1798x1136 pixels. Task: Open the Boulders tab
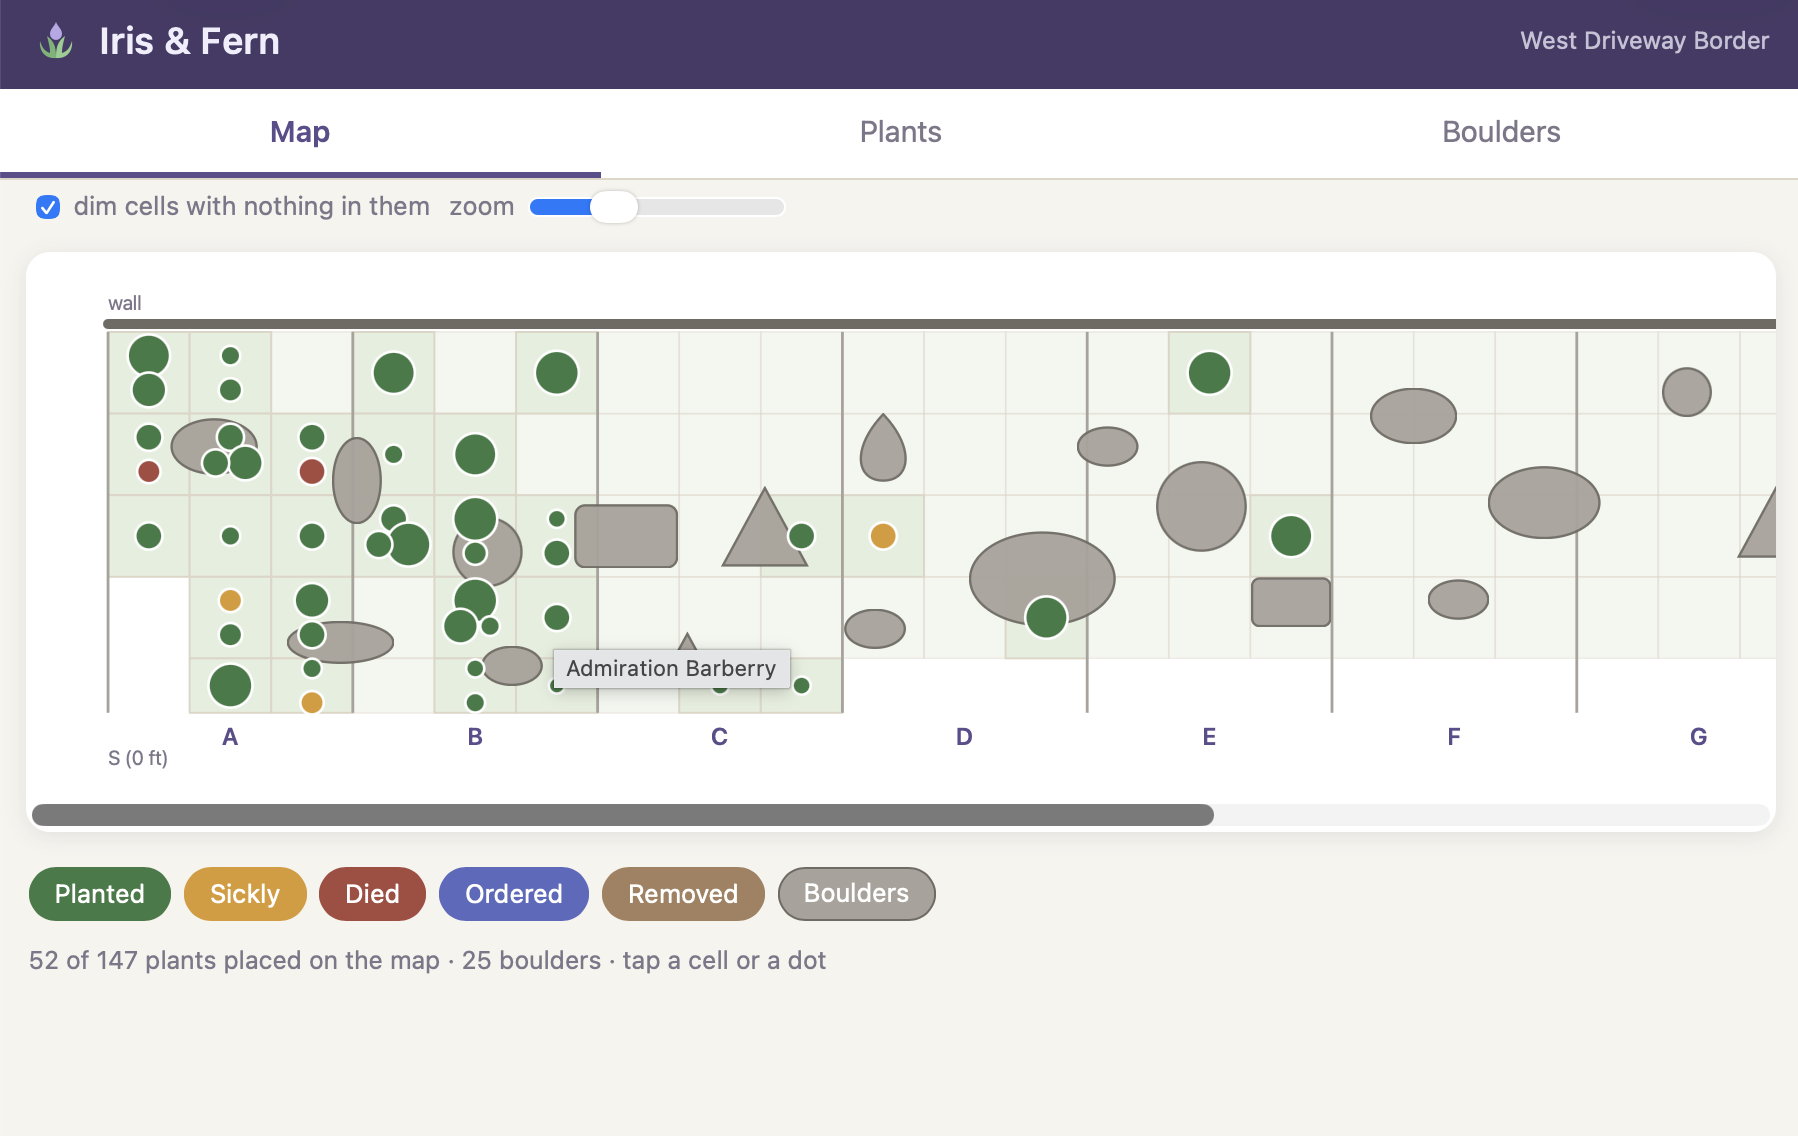[x=1500, y=132]
